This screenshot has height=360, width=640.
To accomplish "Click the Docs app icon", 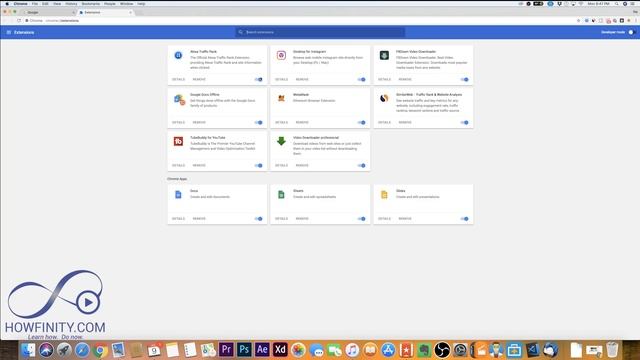I will [x=178, y=195].
